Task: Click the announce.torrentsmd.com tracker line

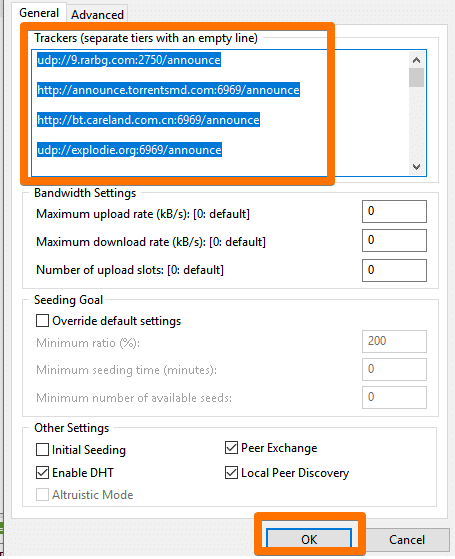Action: click(168, 90)
